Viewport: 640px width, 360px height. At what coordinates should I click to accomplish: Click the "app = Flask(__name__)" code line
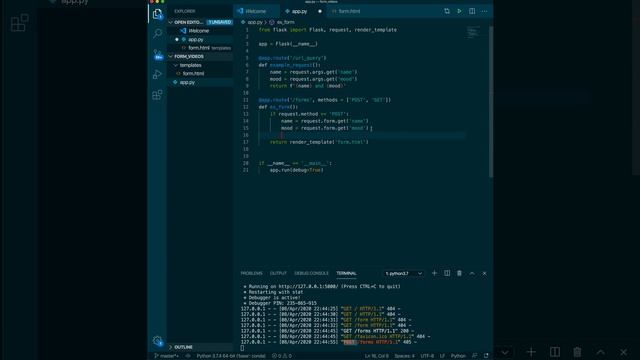288,44
